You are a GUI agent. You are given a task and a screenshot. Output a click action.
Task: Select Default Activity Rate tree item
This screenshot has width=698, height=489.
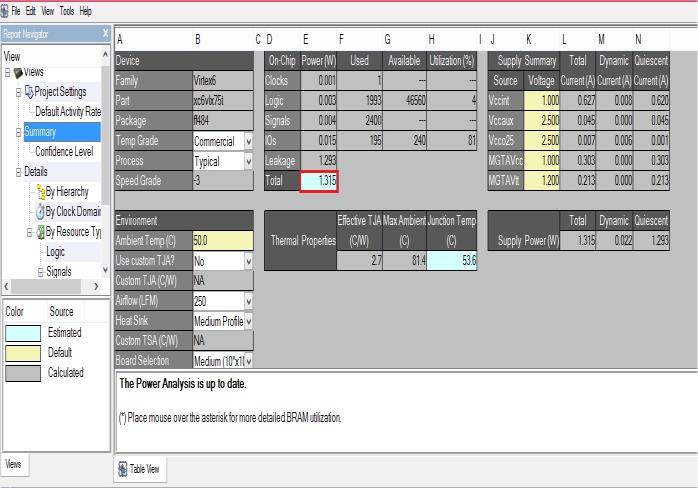coord(68,112)
